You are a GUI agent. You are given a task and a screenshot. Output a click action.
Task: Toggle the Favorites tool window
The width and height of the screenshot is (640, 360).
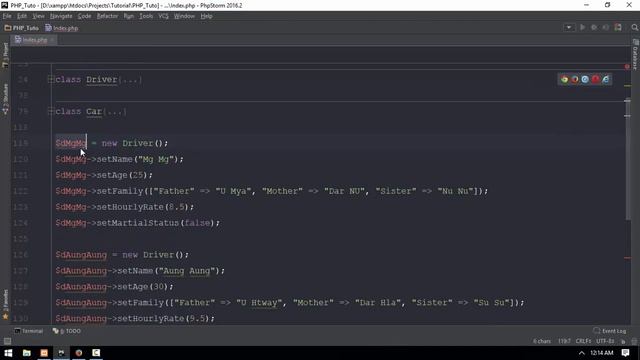5,305
